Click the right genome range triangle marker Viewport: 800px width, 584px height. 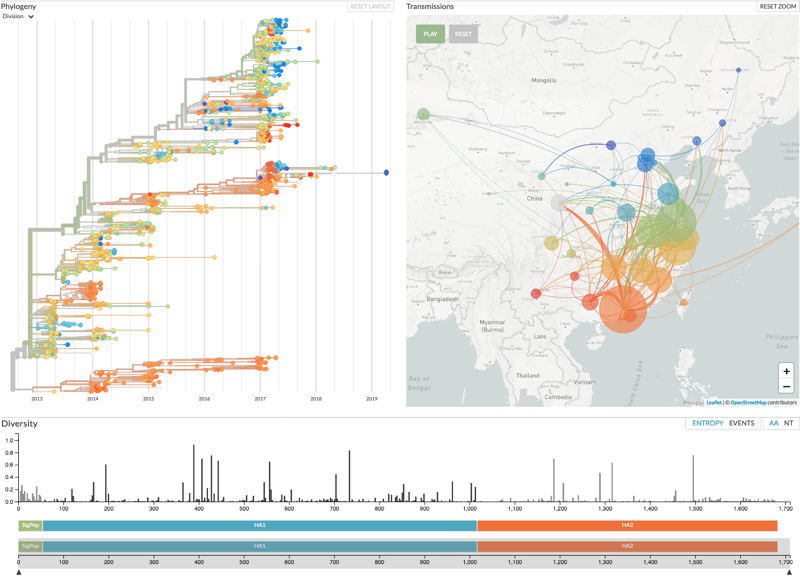tap(791, 572)
